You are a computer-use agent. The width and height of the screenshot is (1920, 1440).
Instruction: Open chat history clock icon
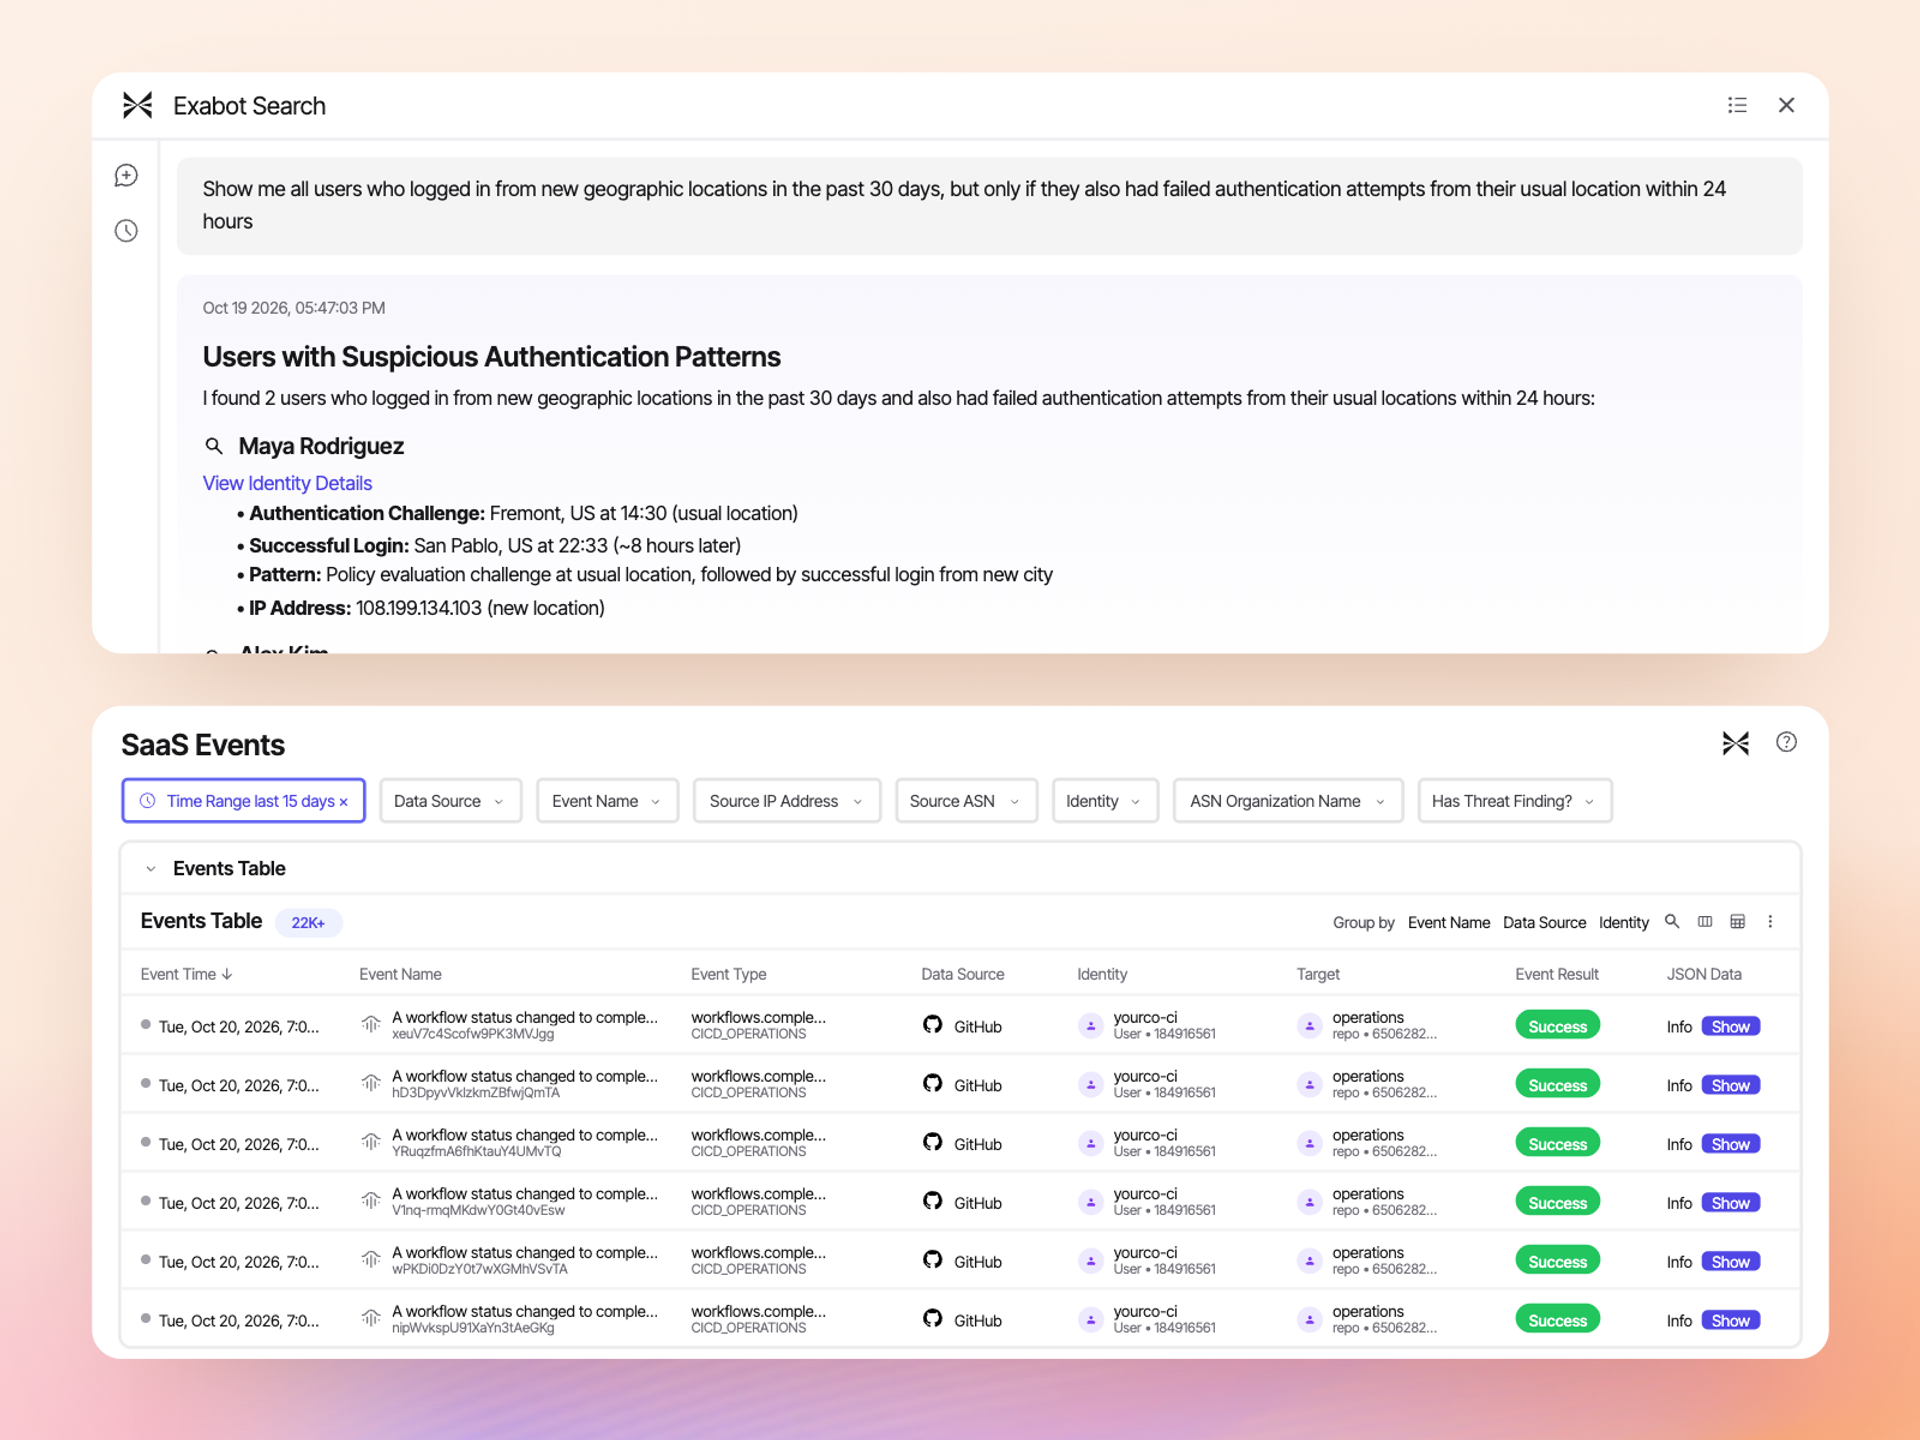point(126,231)
